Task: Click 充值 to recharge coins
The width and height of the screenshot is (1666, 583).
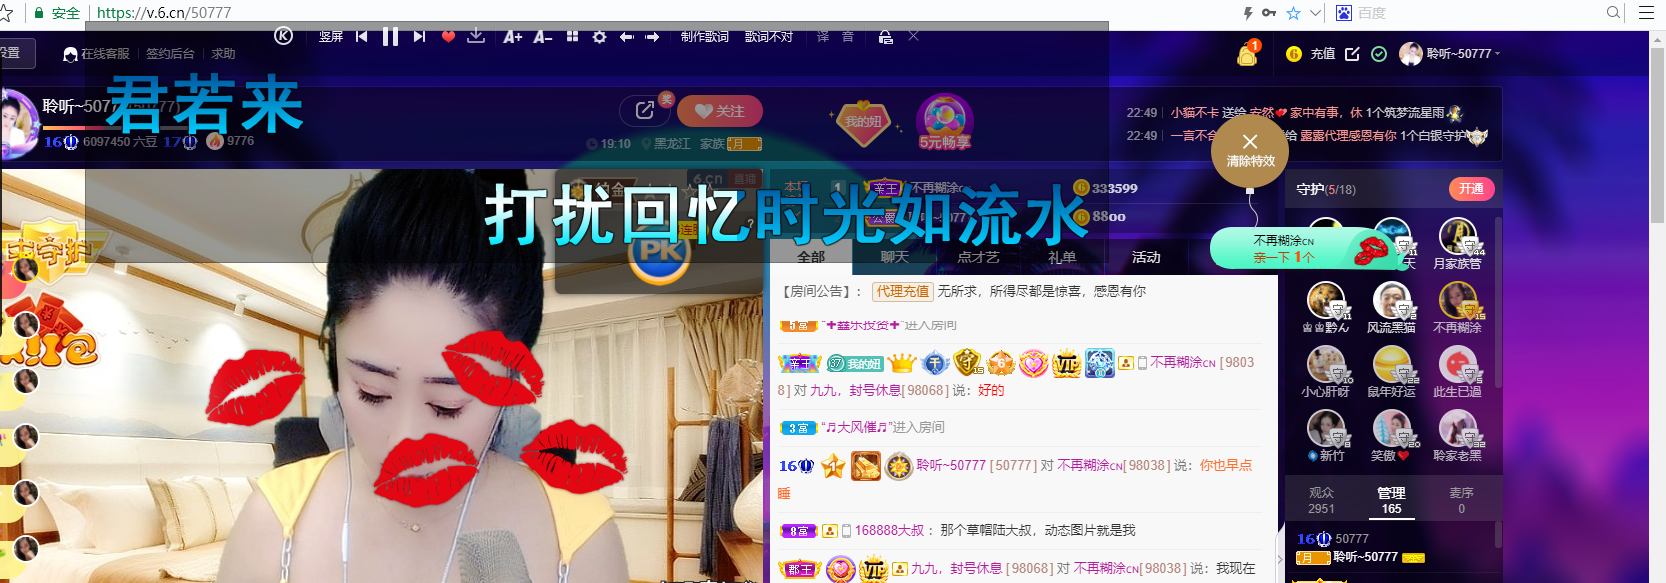Action: tap(1322, 54)
